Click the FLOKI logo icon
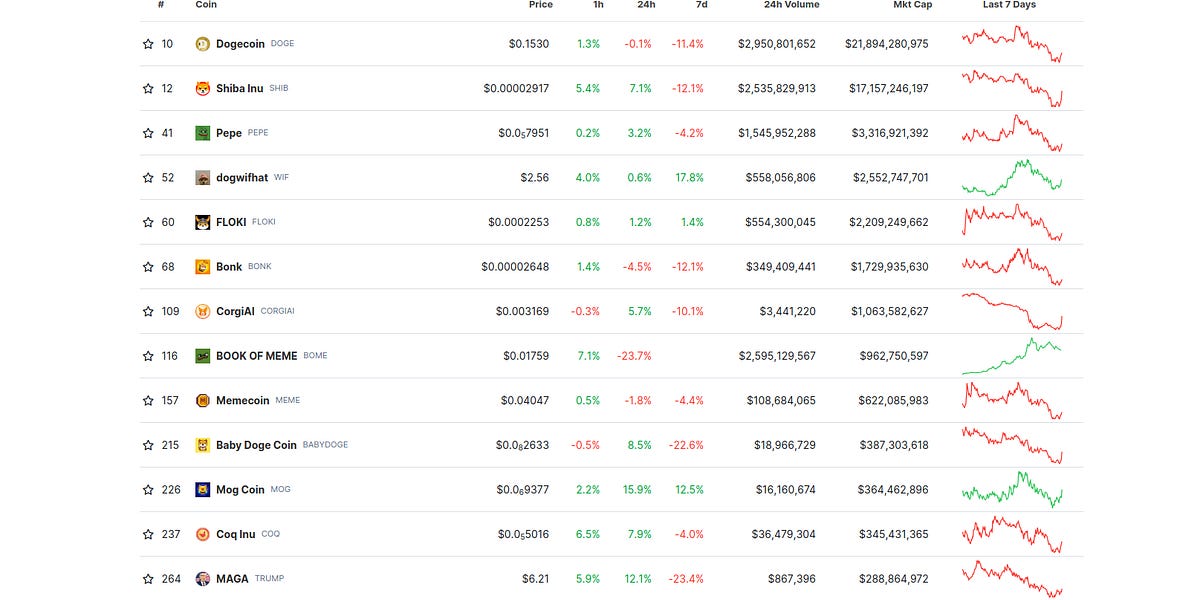Image resolution: width=1200 pixels, height=600 pixels. coord(202,222)
